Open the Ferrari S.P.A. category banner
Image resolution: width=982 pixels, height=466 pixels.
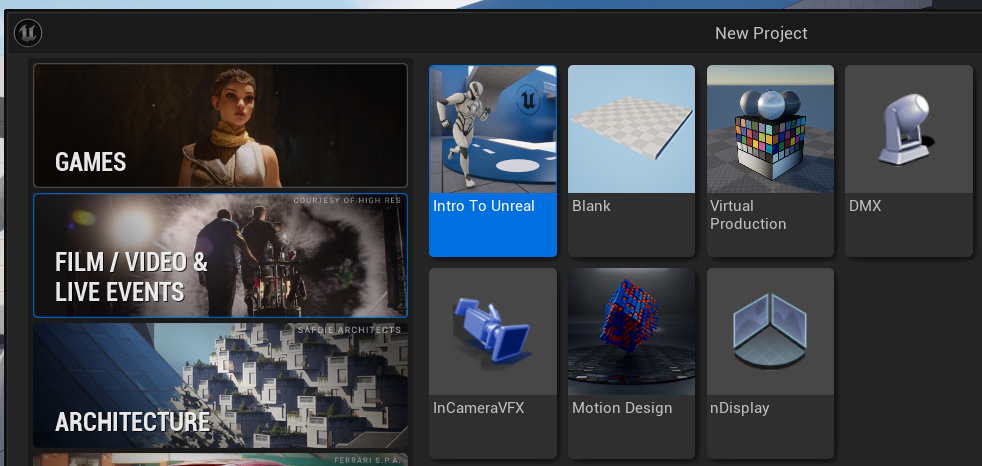220,460
